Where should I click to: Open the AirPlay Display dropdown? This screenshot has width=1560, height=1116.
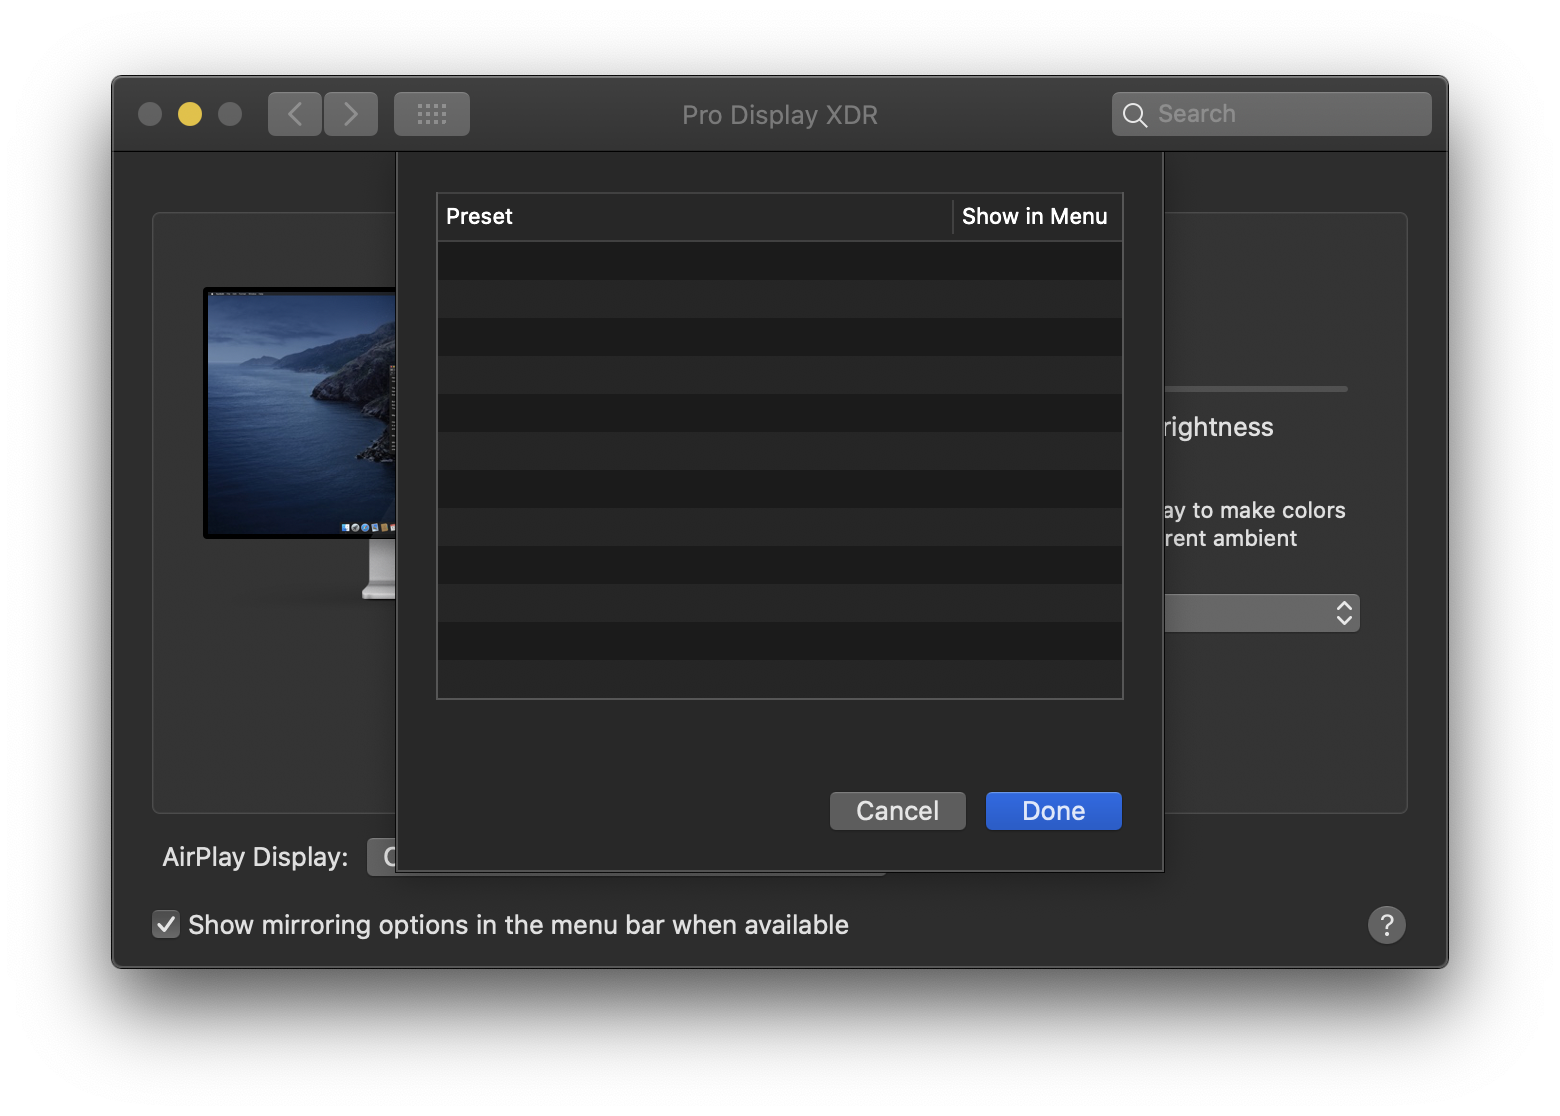click(382, 857)
